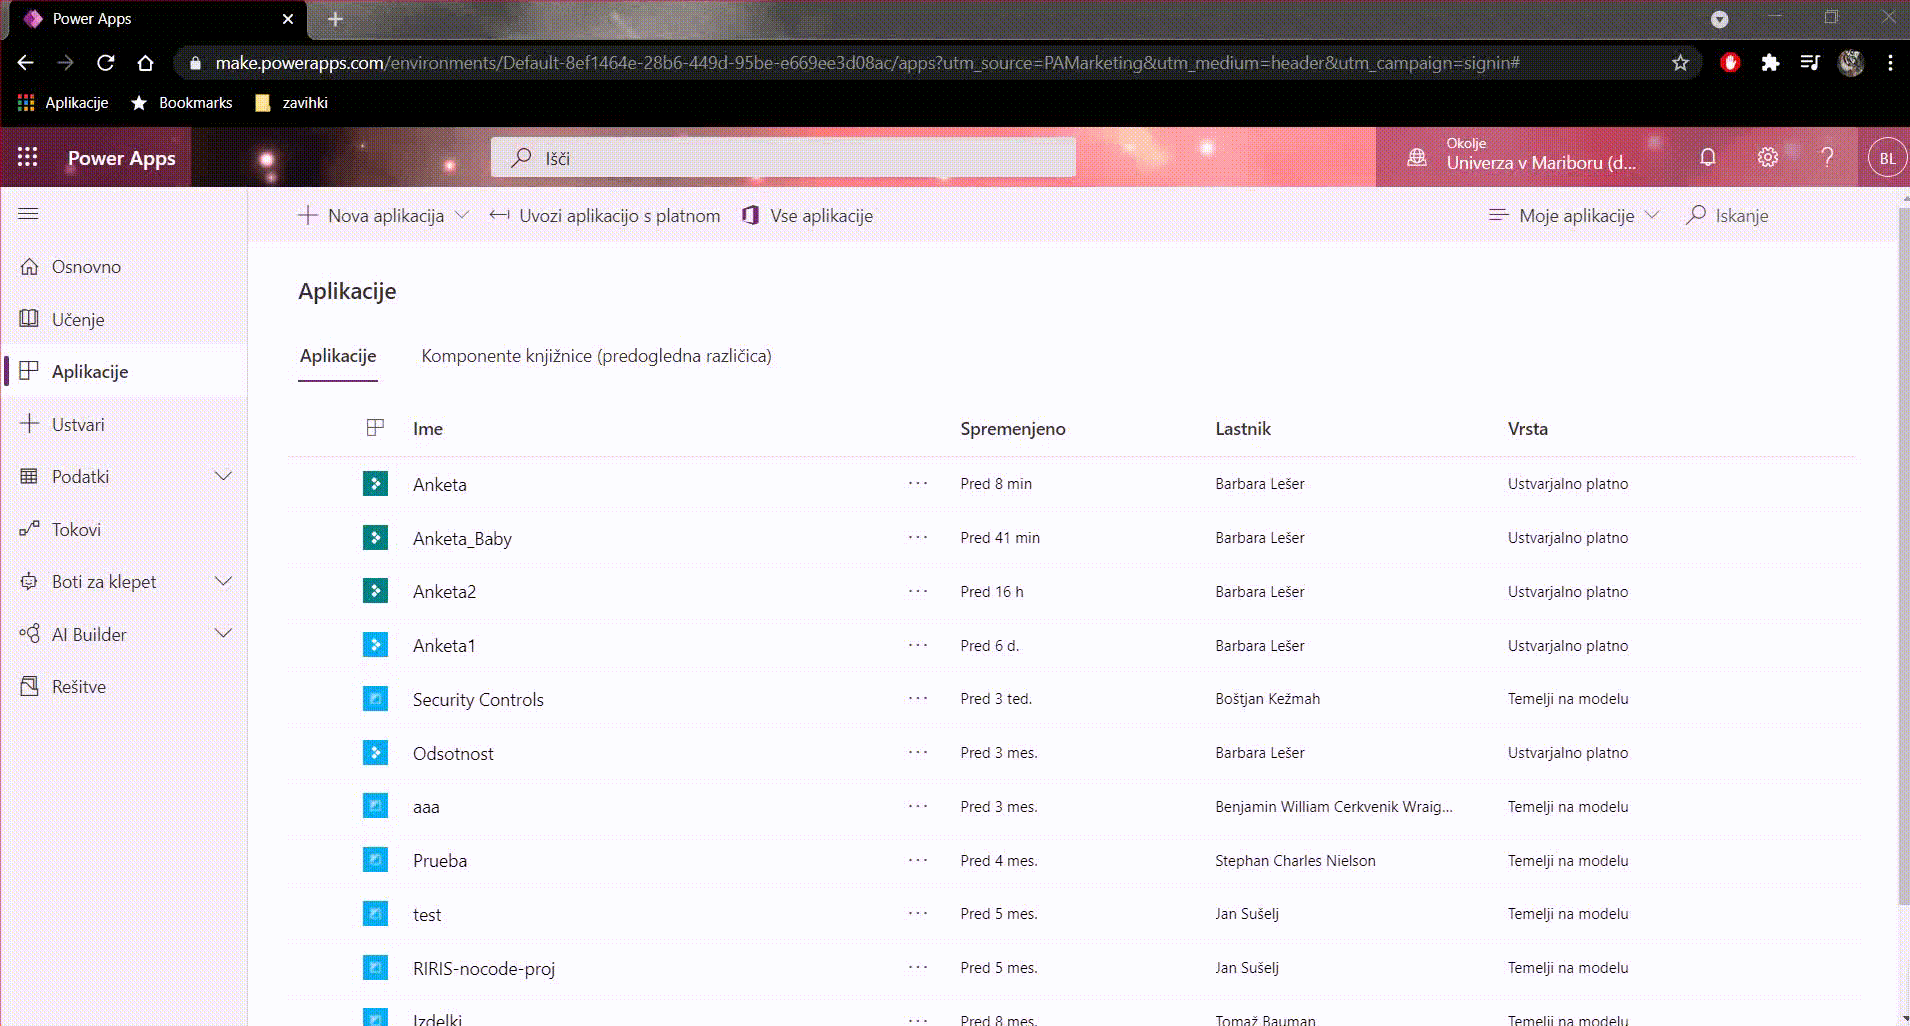Switch to Komponente knjižnice tab

(596, 356)
